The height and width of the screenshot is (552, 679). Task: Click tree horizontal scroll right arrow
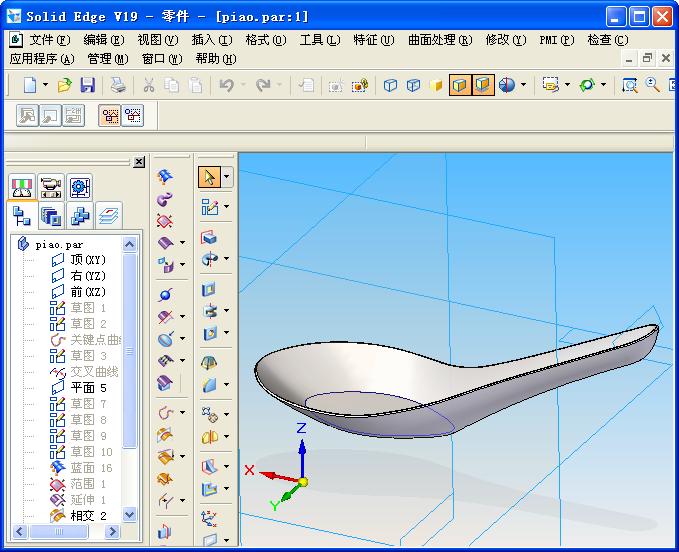112,531
